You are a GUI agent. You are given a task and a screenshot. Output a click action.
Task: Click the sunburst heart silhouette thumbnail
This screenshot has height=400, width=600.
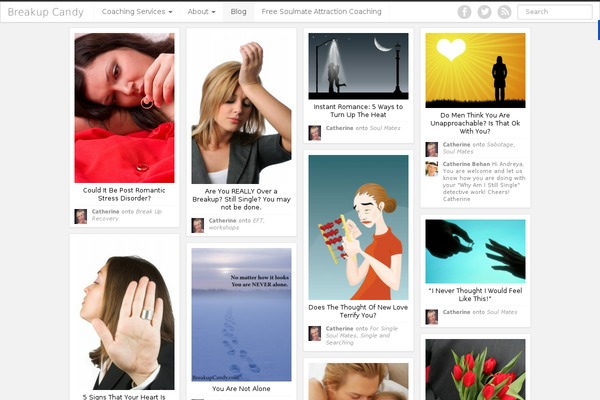(476, 70)
